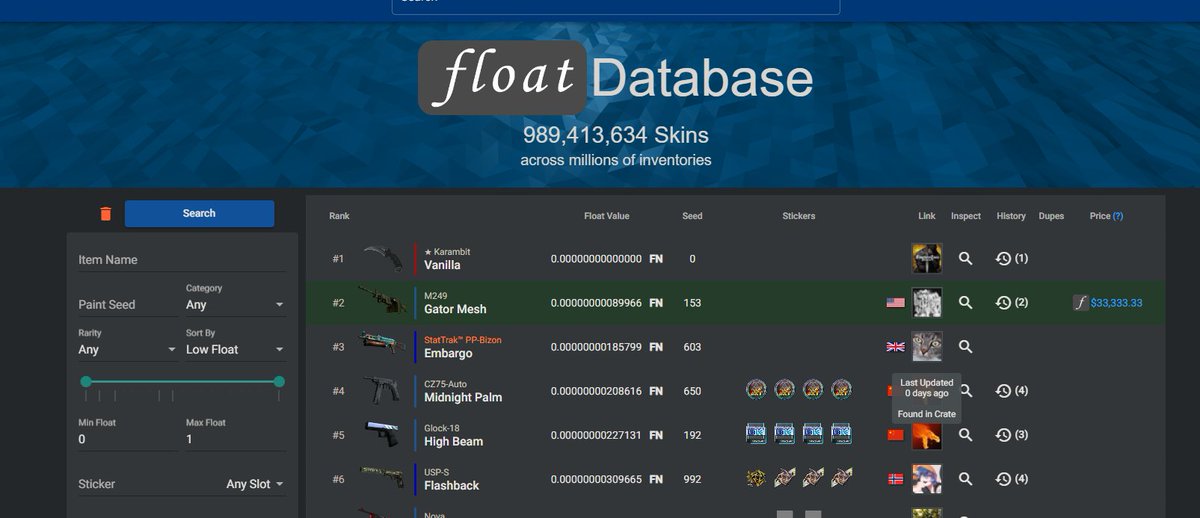Viewport: 1200px width, 518px height.
Task: Click the Float Value column header
Action: [607, 216]
